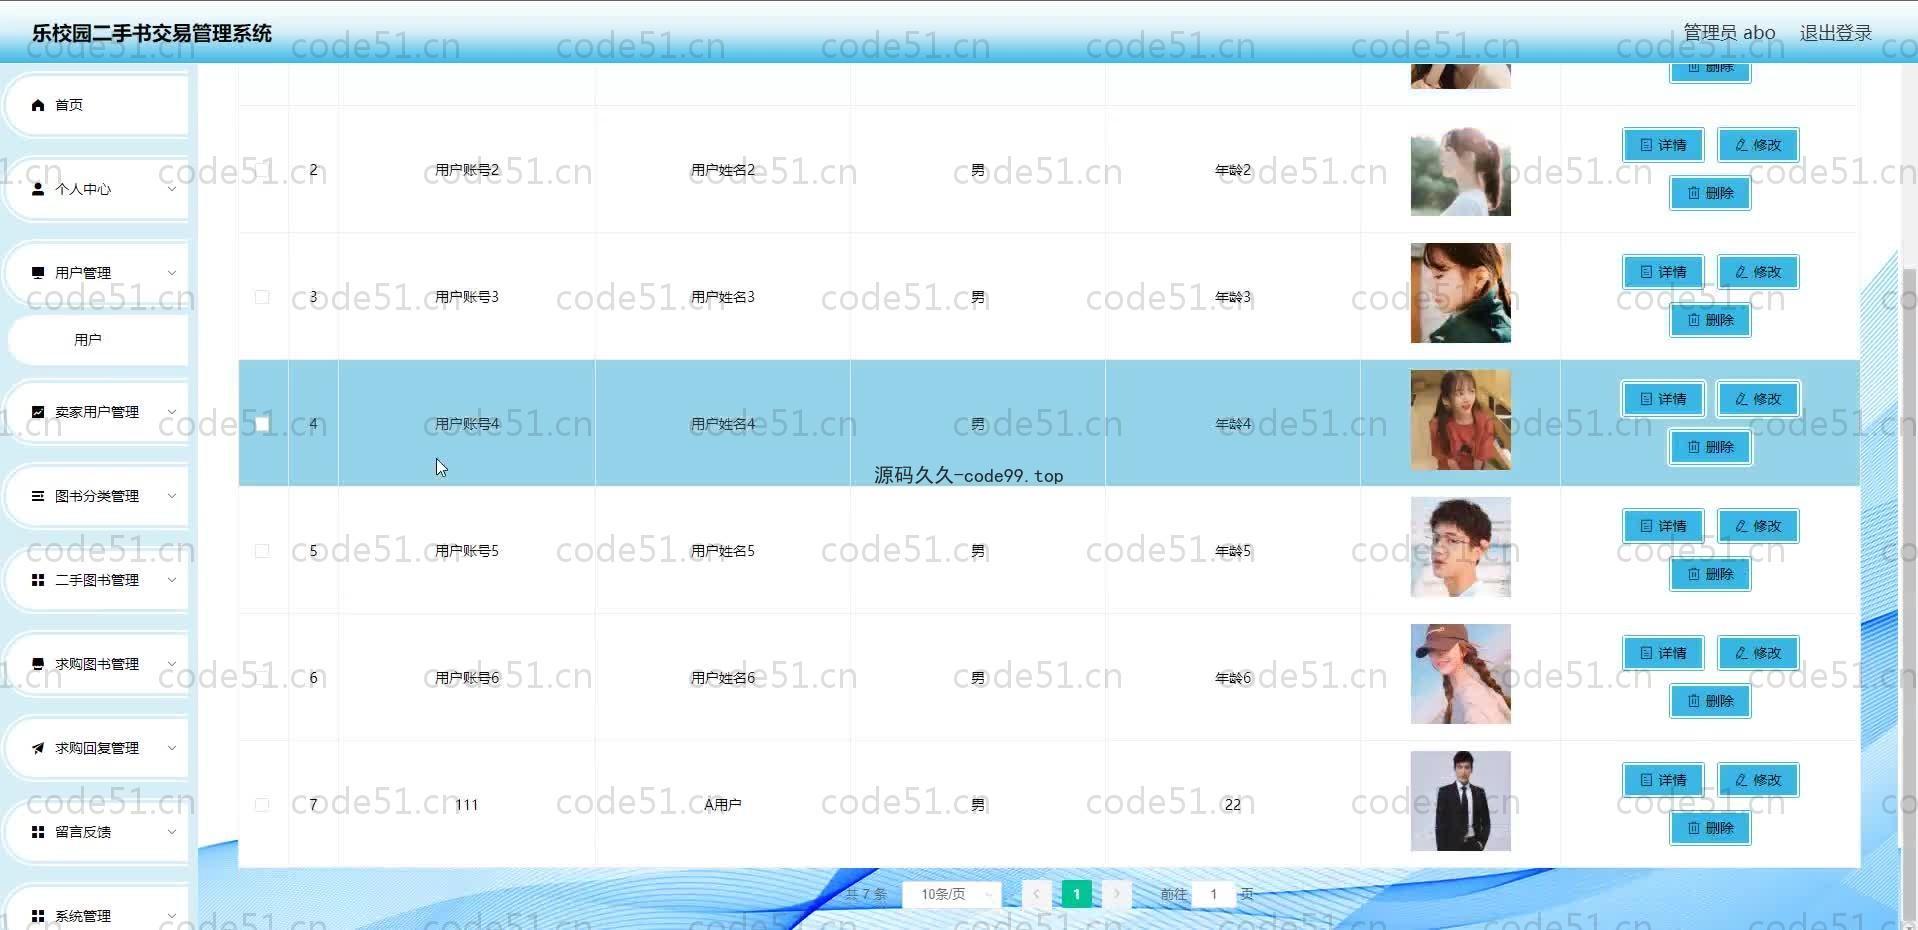Click the grid icon beside 留言反馈

click(38, 832)
